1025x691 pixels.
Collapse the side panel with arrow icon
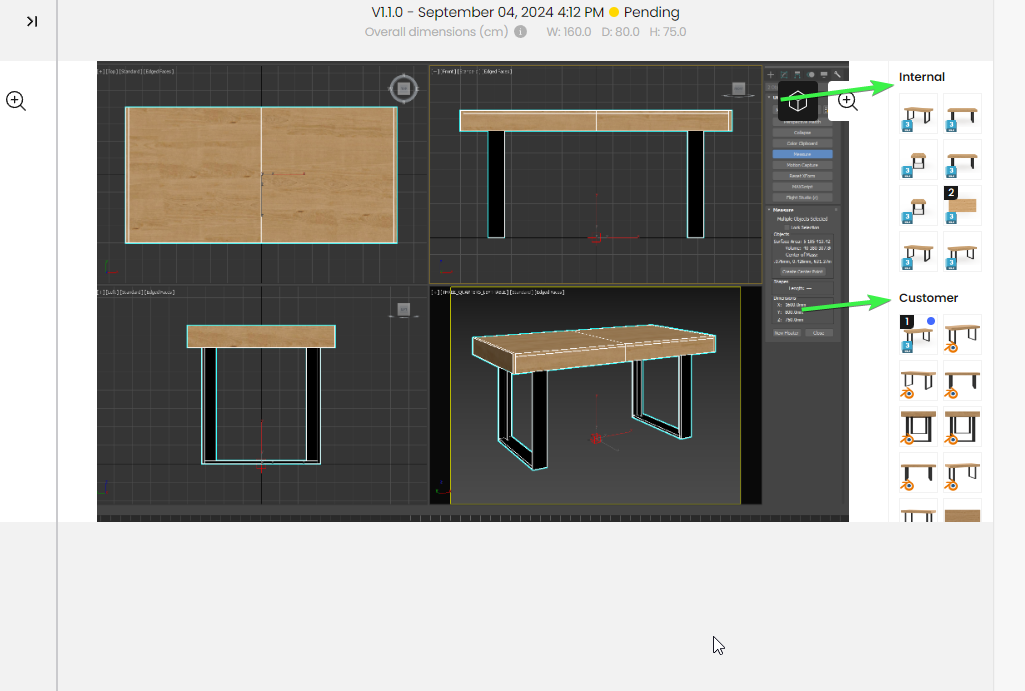pos(32,21)
